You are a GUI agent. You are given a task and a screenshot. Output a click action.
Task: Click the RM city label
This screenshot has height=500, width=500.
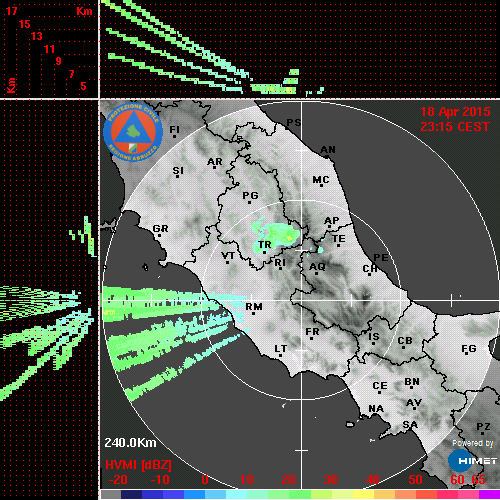[x=254, y=307]
